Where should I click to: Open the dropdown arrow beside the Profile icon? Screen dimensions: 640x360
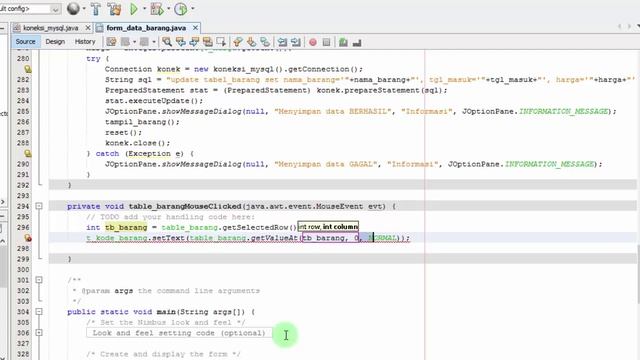[192, 9]
